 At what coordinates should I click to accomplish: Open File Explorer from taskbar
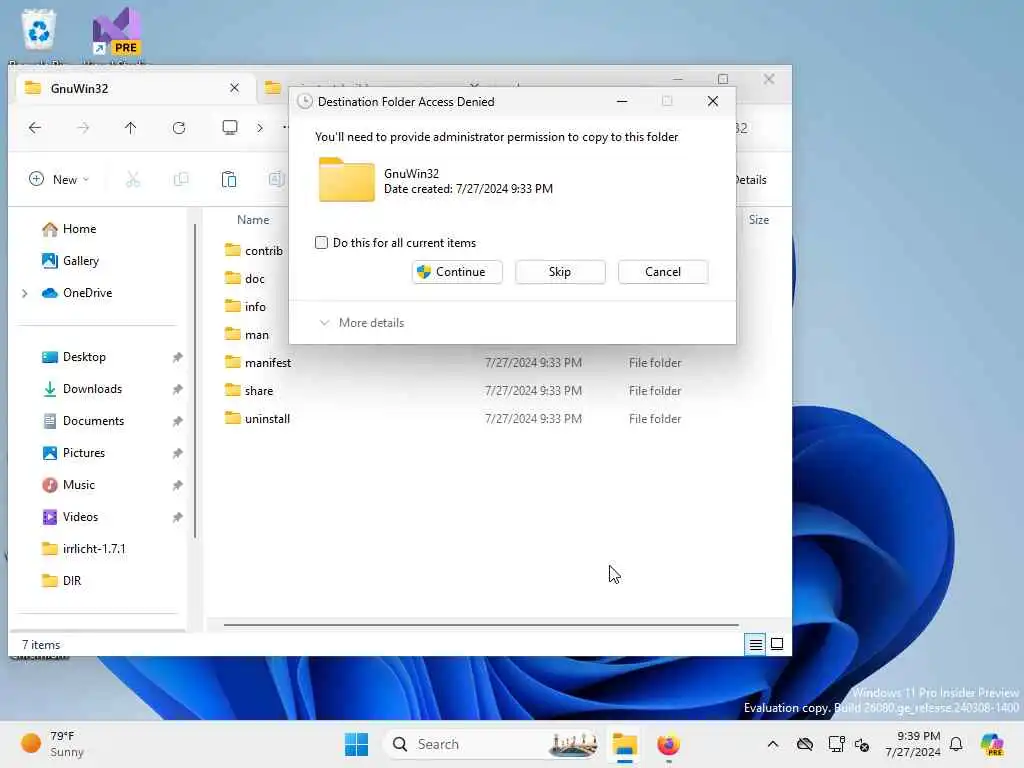[625, 744]
